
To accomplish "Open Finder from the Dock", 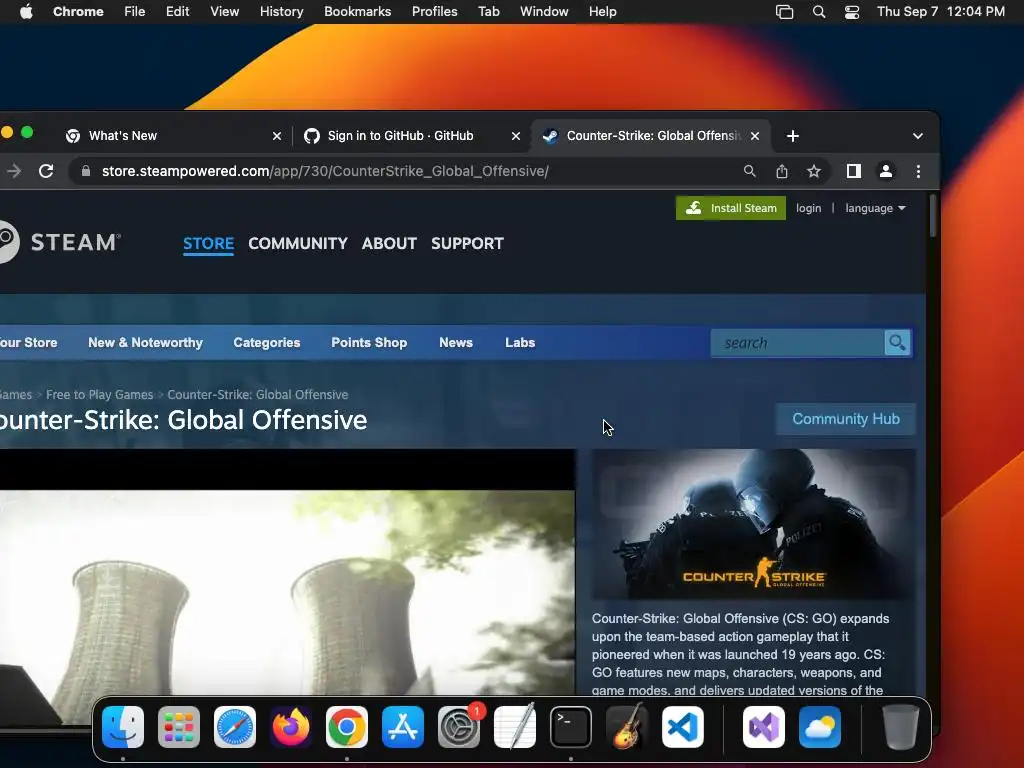I will pyautogui.click(x=123, y=727).
